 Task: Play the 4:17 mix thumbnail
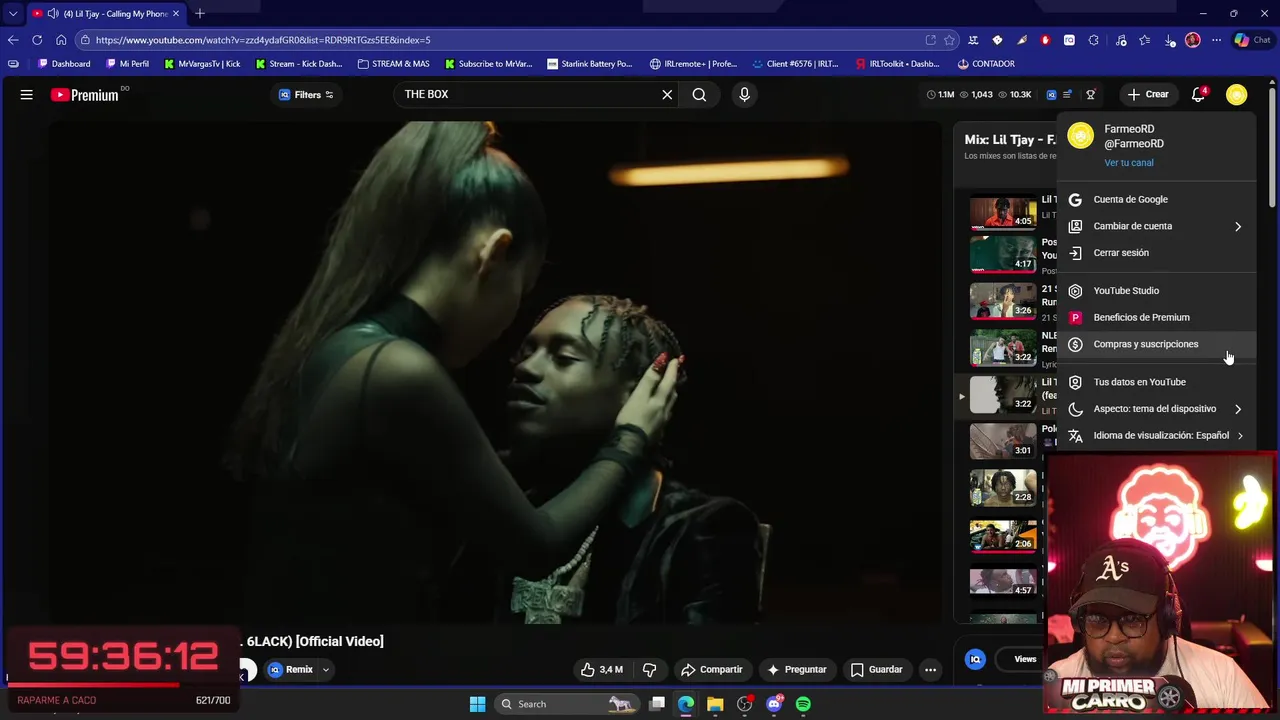point(1003,254)
